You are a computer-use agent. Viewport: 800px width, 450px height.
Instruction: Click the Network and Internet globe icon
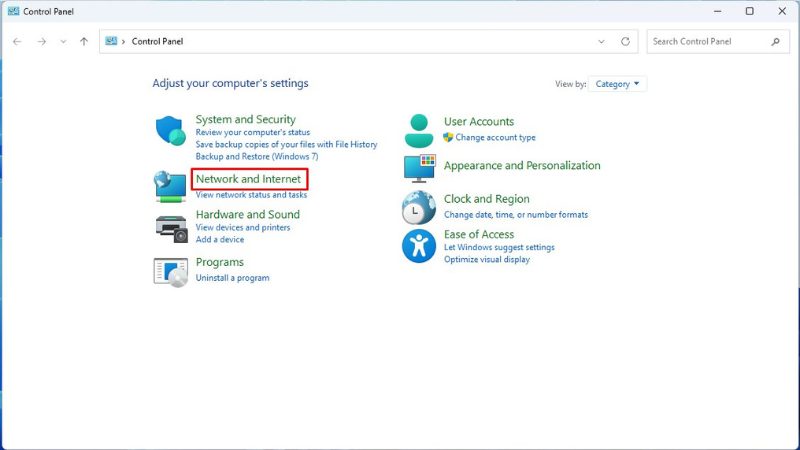pyautogui.click(x=170, y=186)
